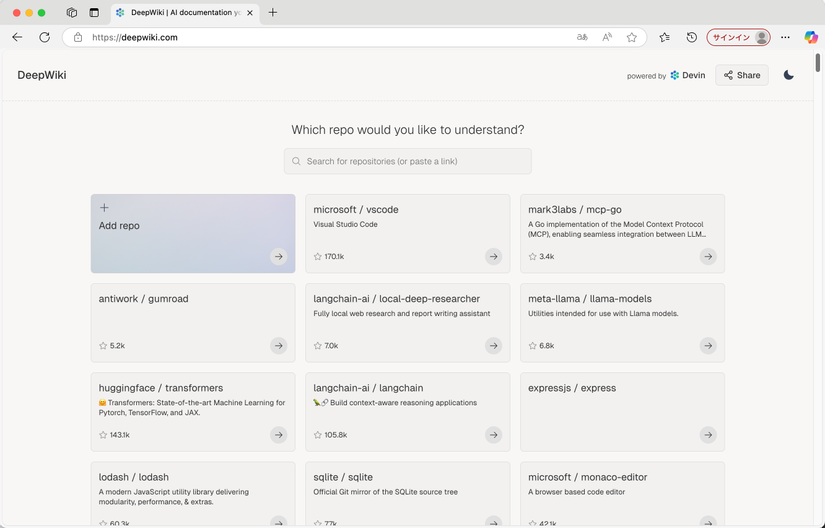
Task: Open mark3labs / mcp-go arrow button
Action: 708,257
